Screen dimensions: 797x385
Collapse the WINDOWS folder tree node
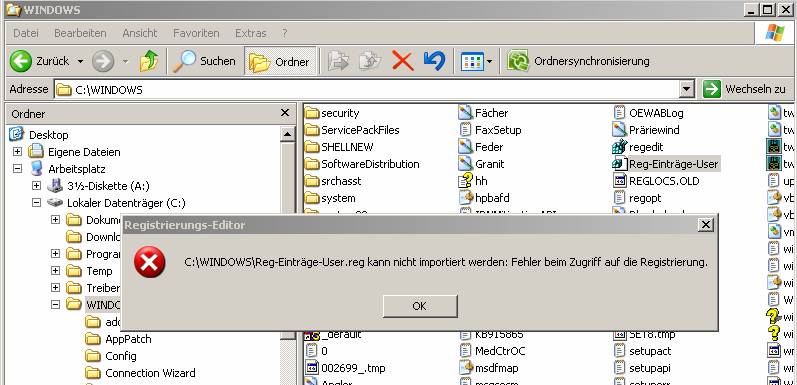[55, 305]
